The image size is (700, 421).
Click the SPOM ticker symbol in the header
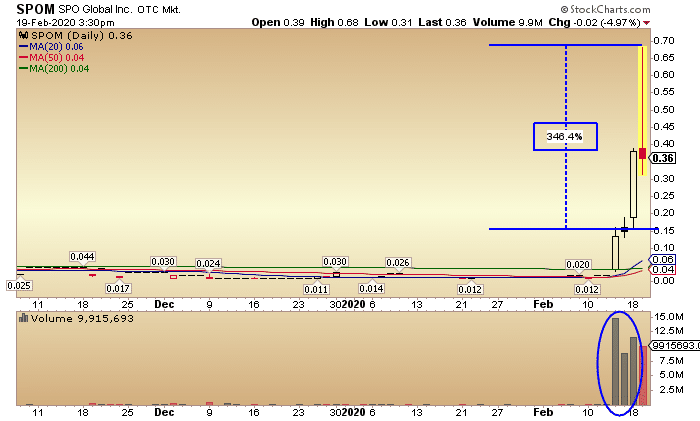(35, 9)
